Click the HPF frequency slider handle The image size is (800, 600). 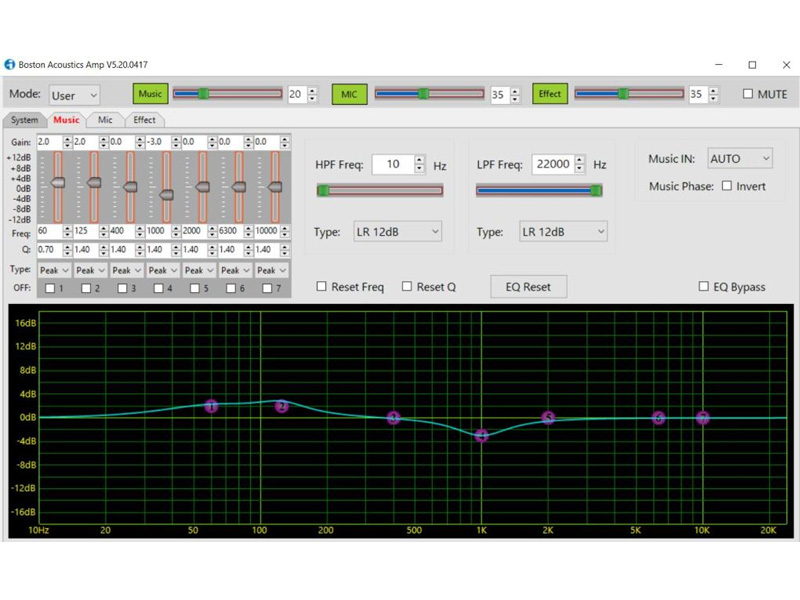[x=323, y=191]
